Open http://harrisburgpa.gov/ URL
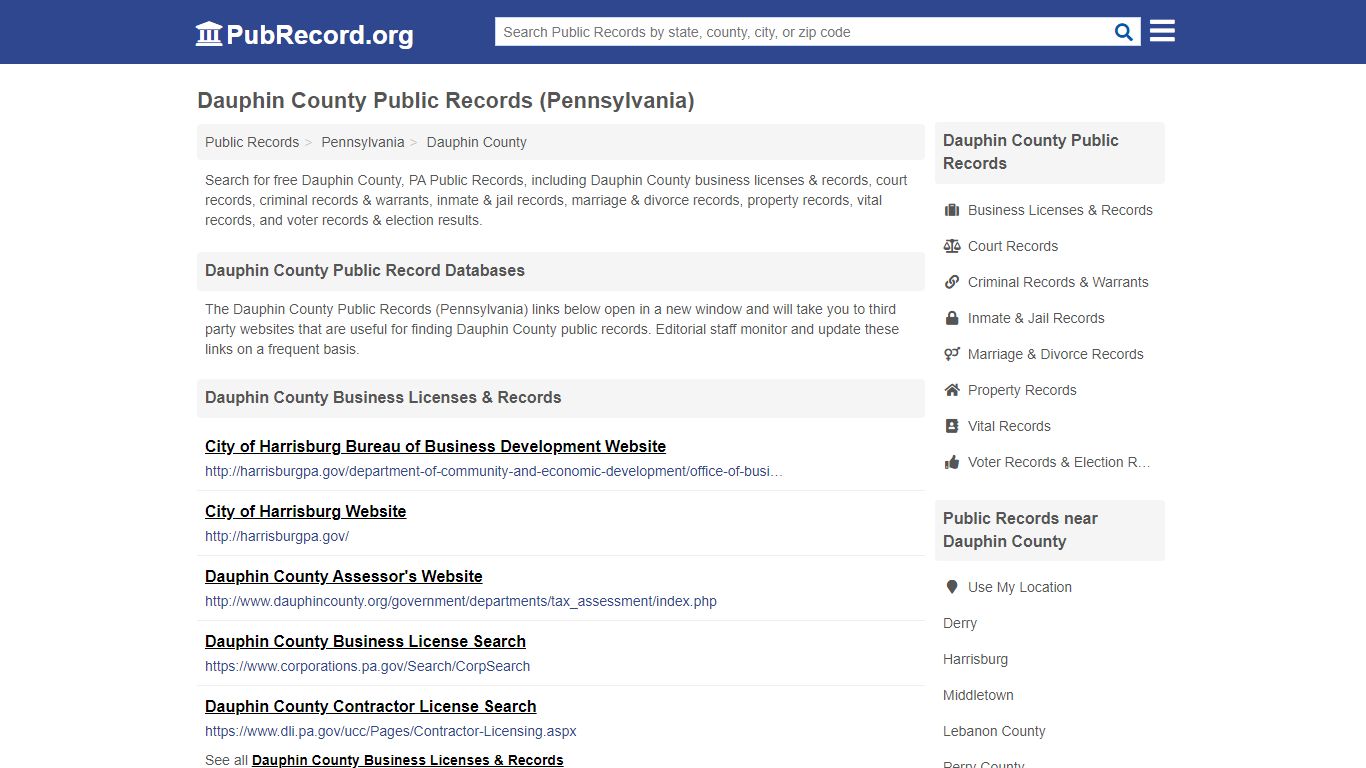The width and height of the screenshot is (1366, 768). click(277, 536)
